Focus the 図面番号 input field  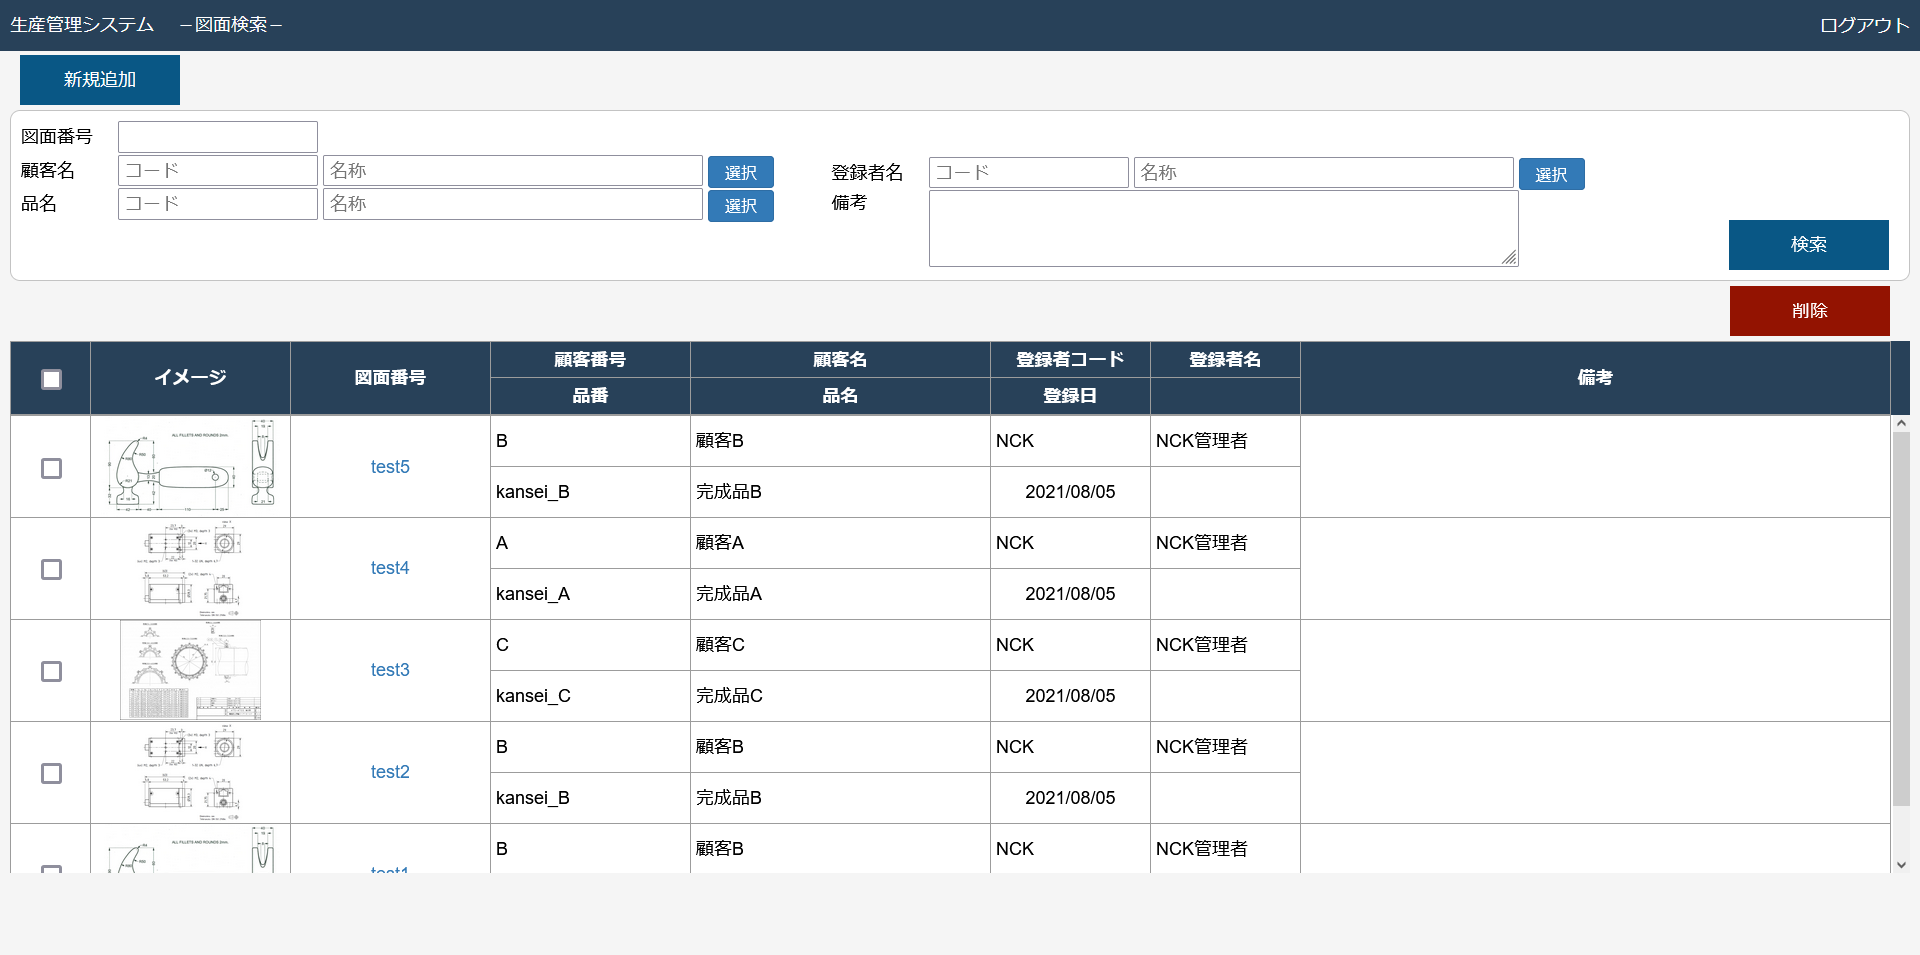coord(218,137)
